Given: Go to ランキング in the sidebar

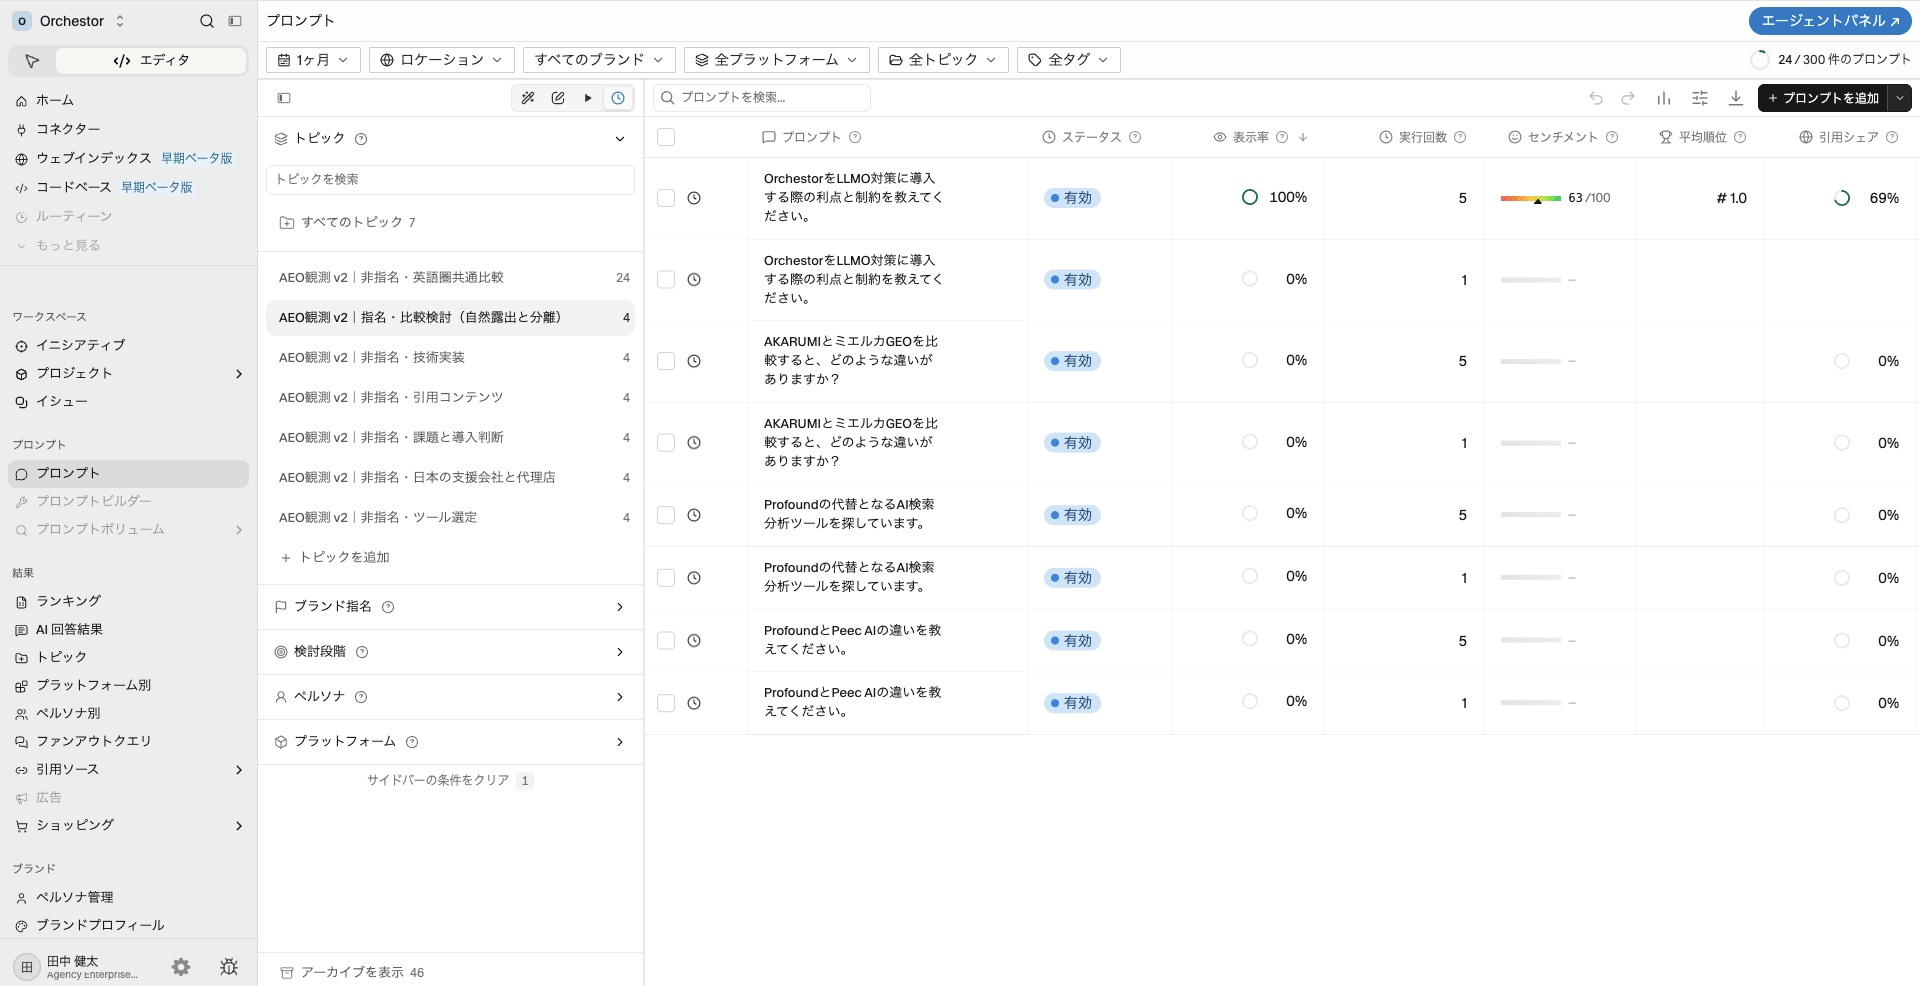Looking at the screenshot, I should click(x=128, y=601).
